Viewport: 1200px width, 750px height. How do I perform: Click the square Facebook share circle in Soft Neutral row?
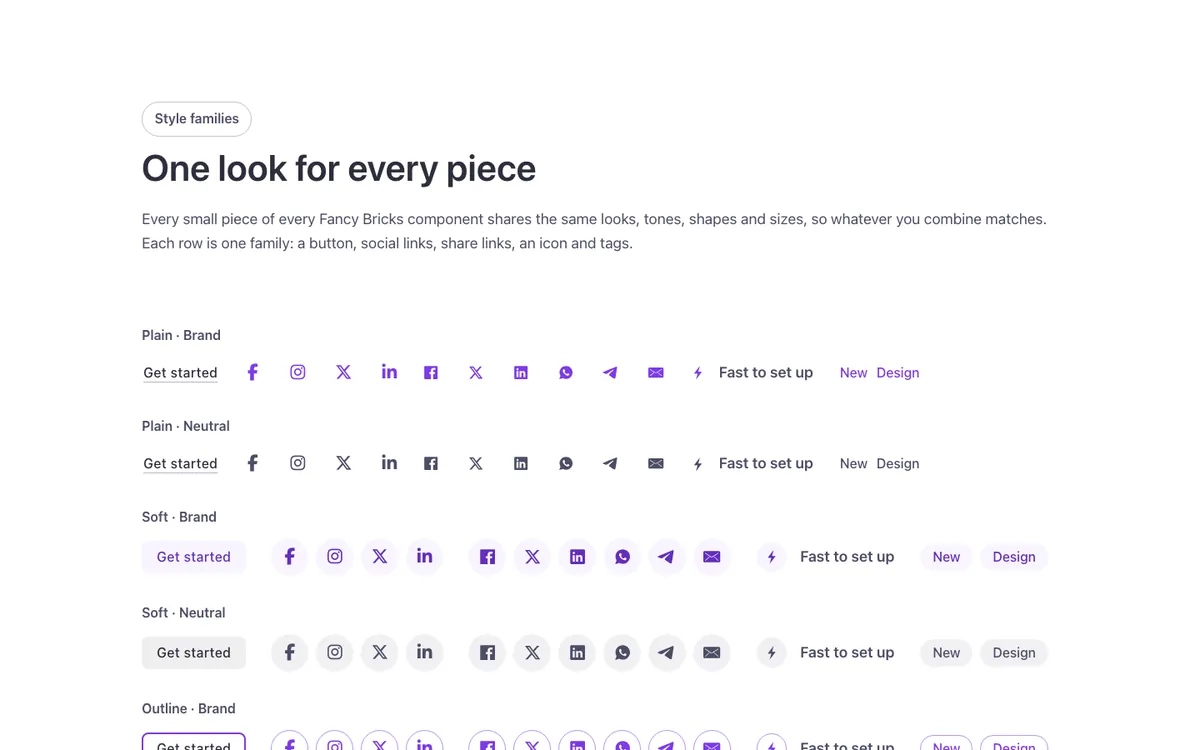tap(487, 652)
